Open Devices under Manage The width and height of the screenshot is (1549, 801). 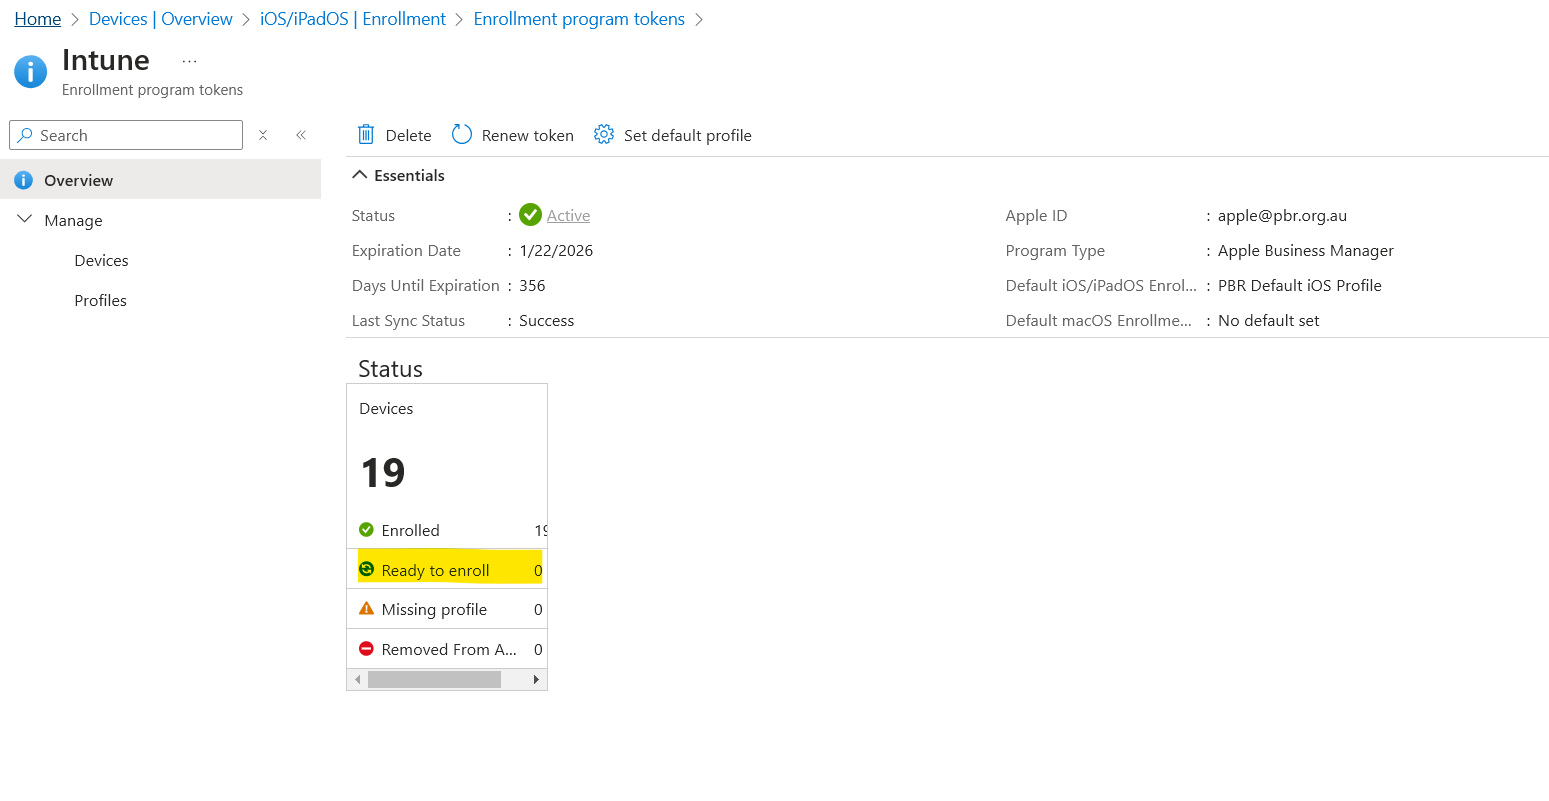click(x=101, y=260)
